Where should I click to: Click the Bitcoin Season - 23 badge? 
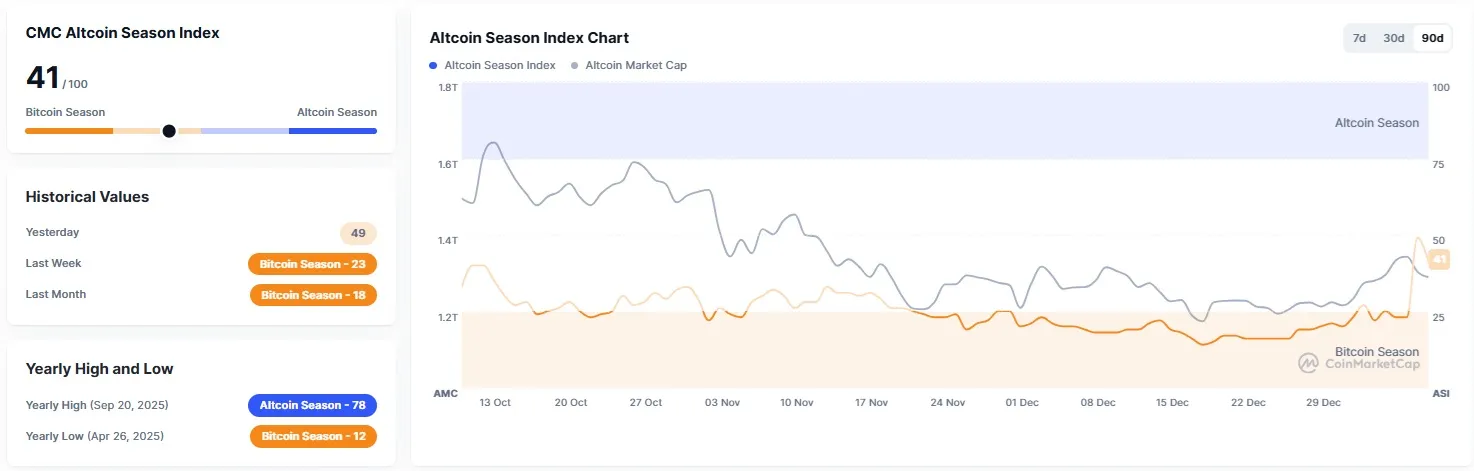coord(312,264)
